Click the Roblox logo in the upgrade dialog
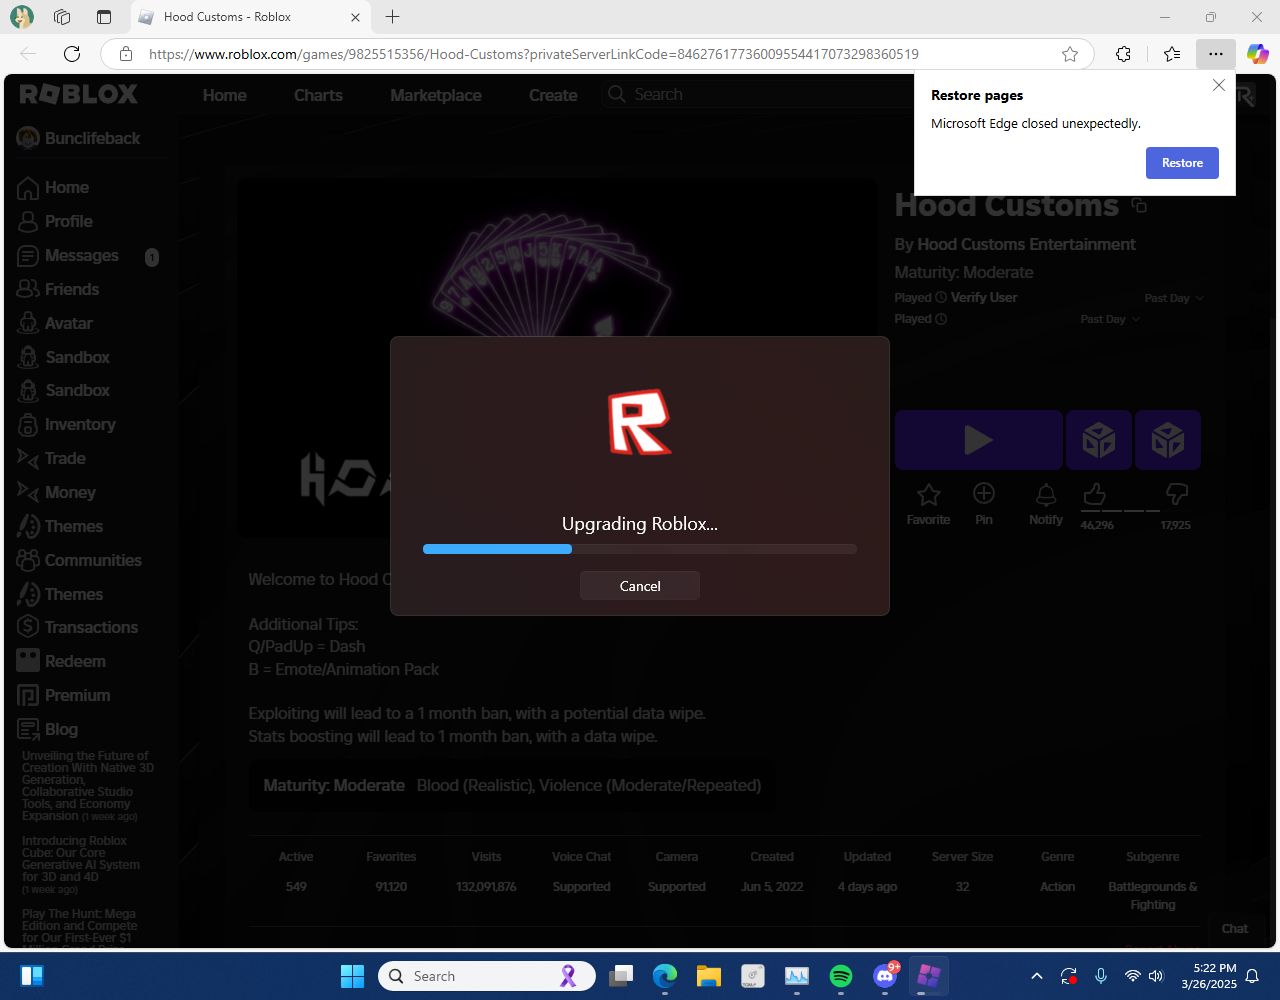This screenshot has width=1280, height=1000. (640, 422)
